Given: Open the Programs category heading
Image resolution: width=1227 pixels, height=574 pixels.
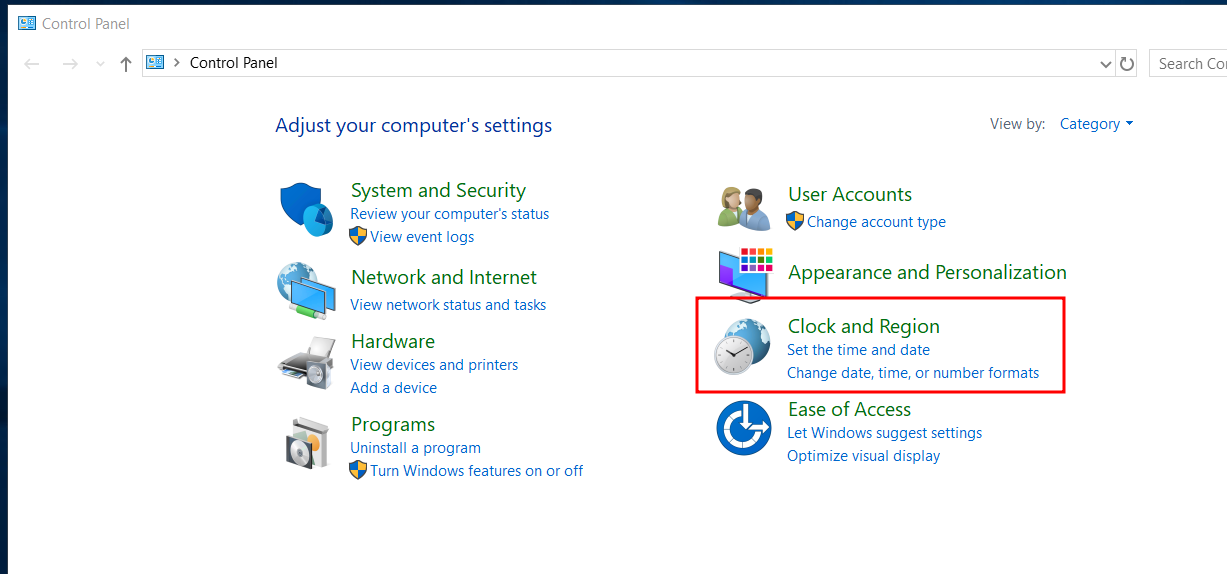Looking at the screenshot, I should (x=393, y=424).
